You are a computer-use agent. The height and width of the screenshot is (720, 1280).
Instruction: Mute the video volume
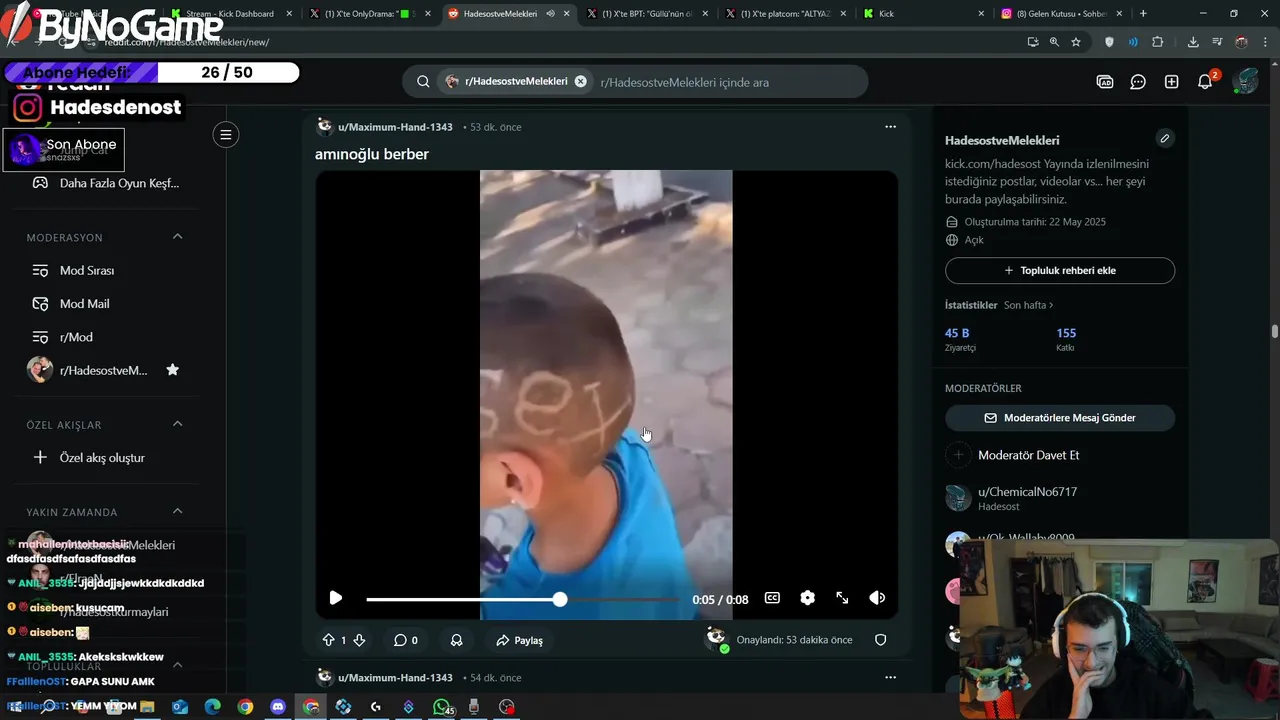pyautogui.click(x=877, y=598)
